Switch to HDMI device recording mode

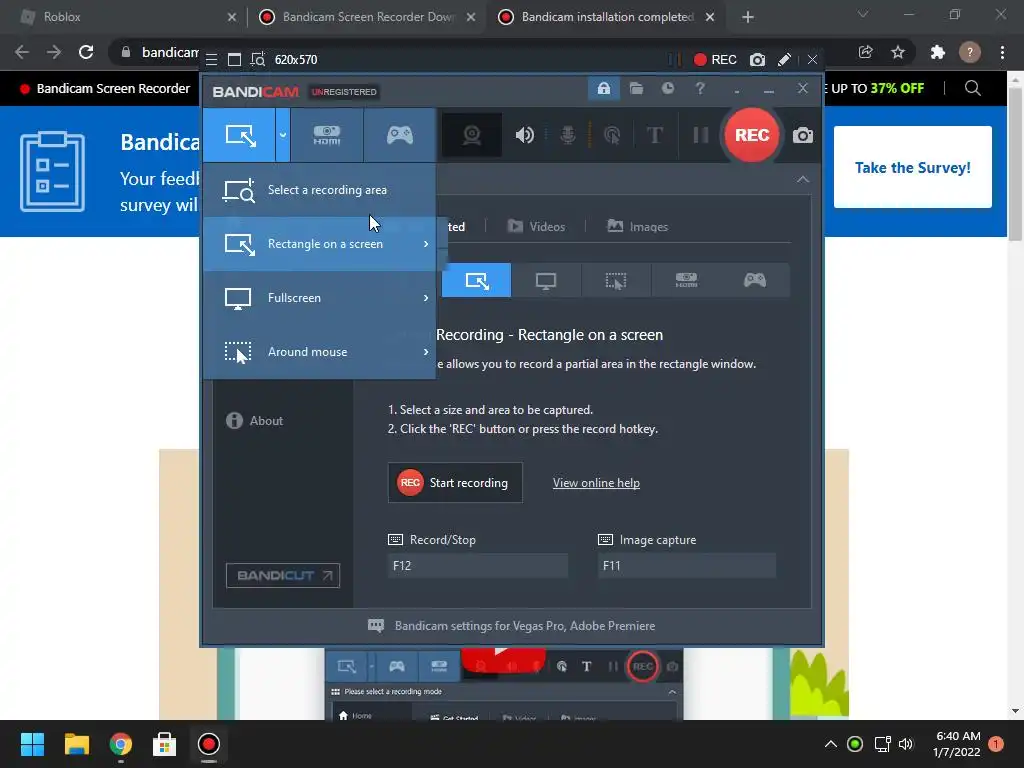(x=327, y=135)
